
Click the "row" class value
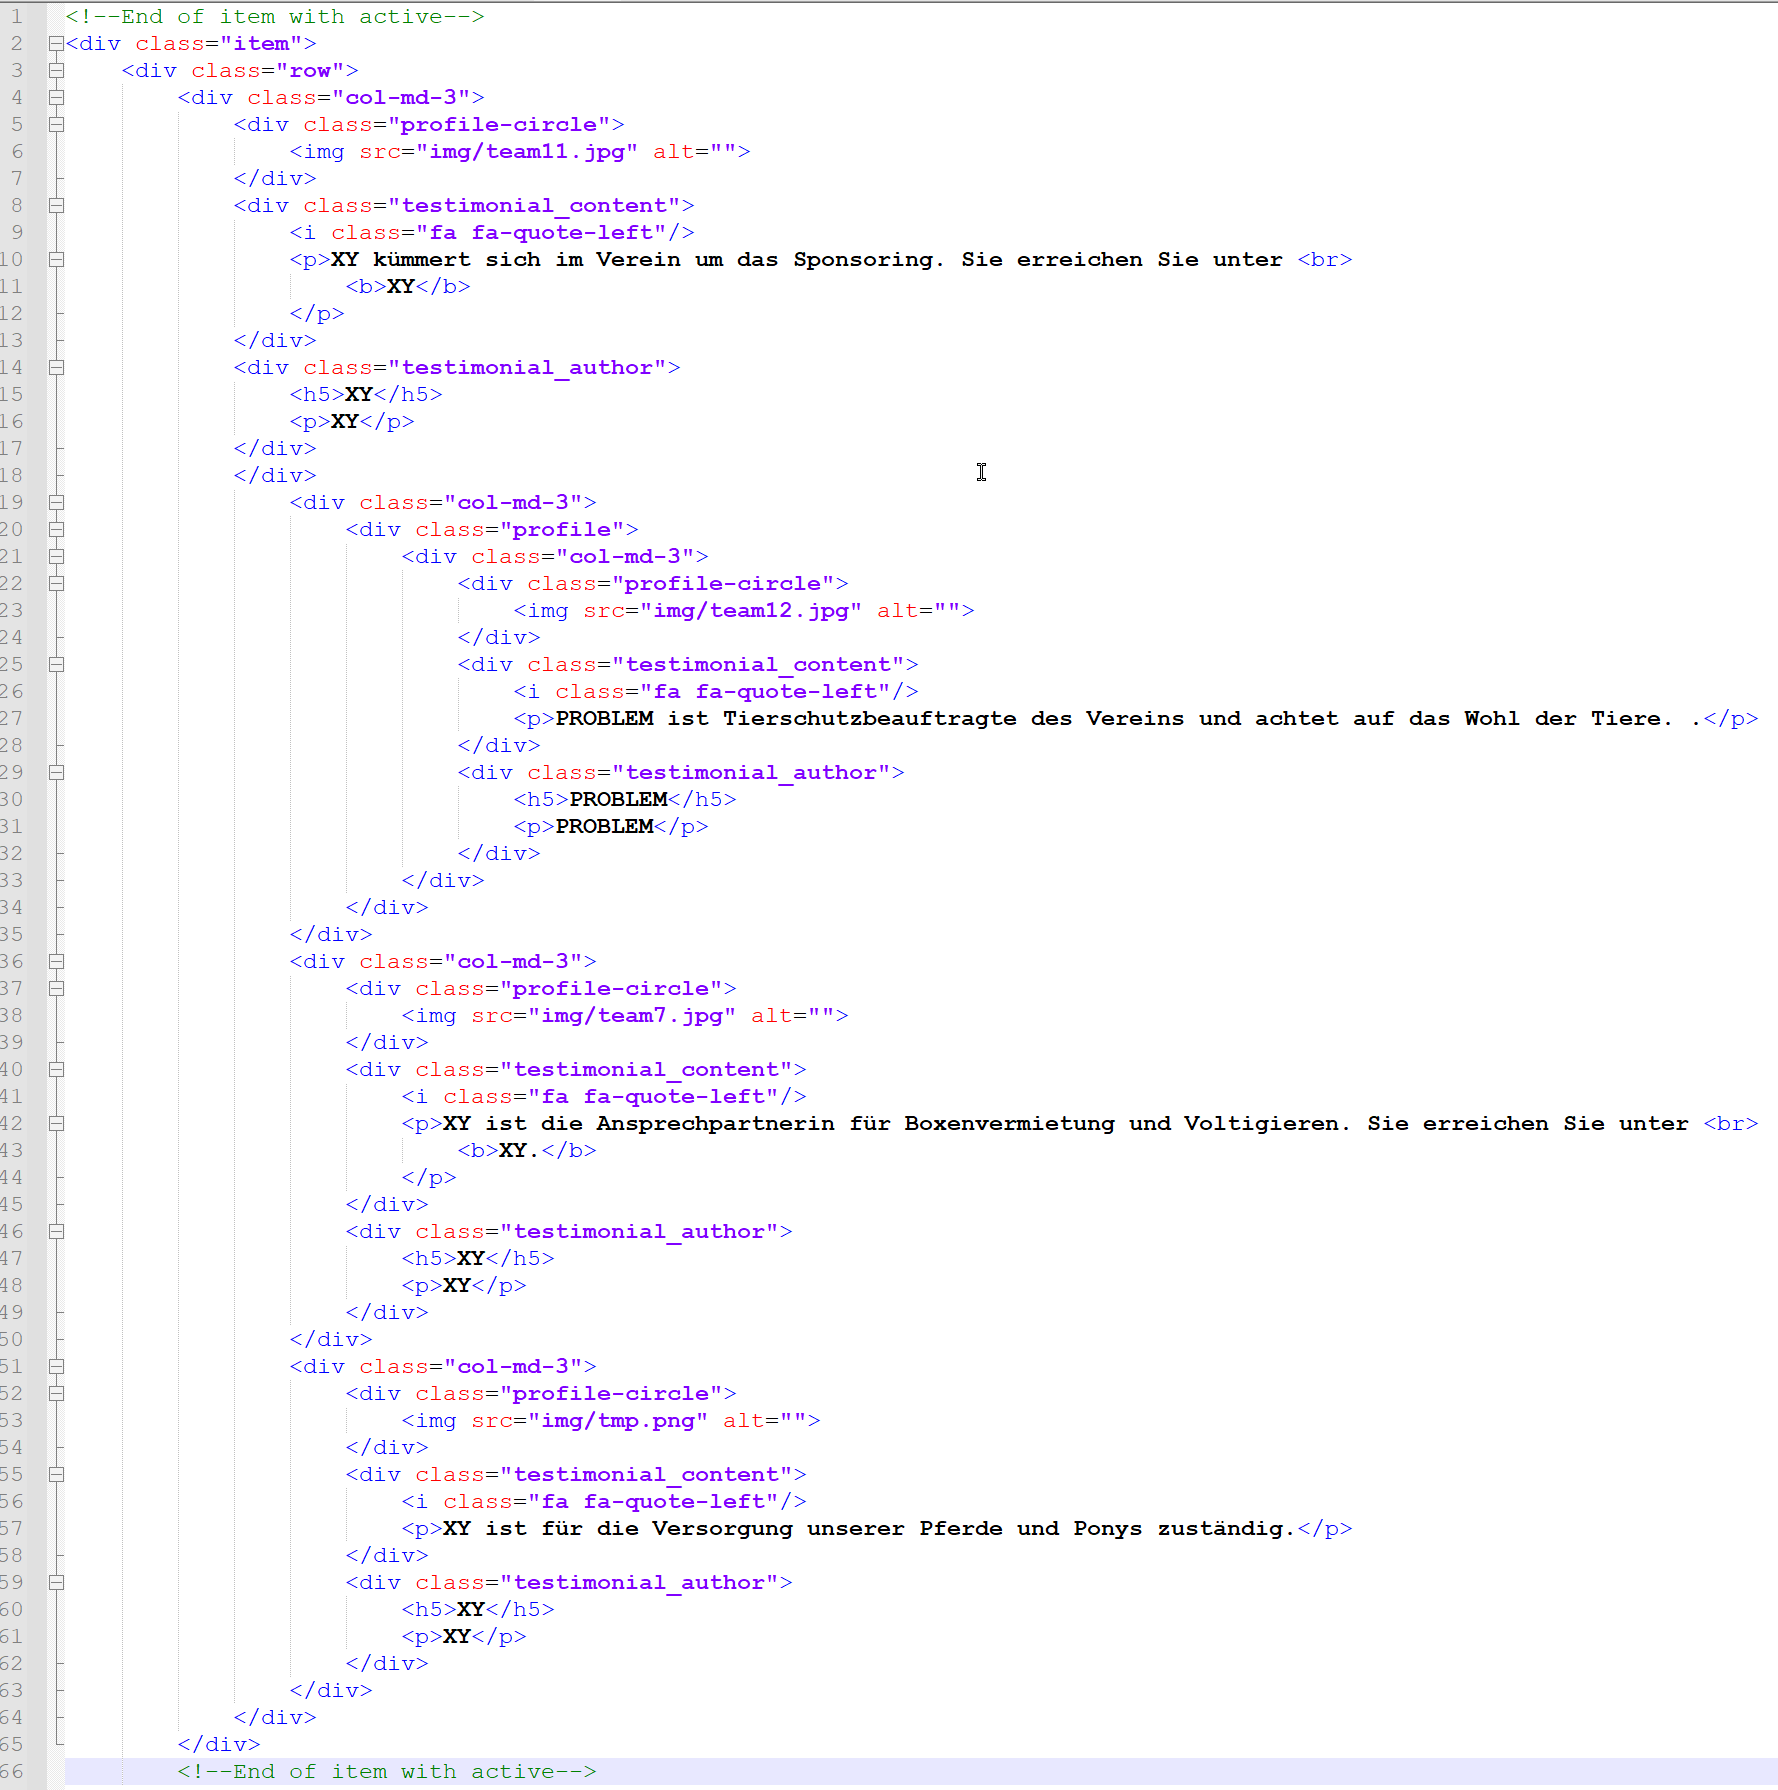click(x=310, y=71)
